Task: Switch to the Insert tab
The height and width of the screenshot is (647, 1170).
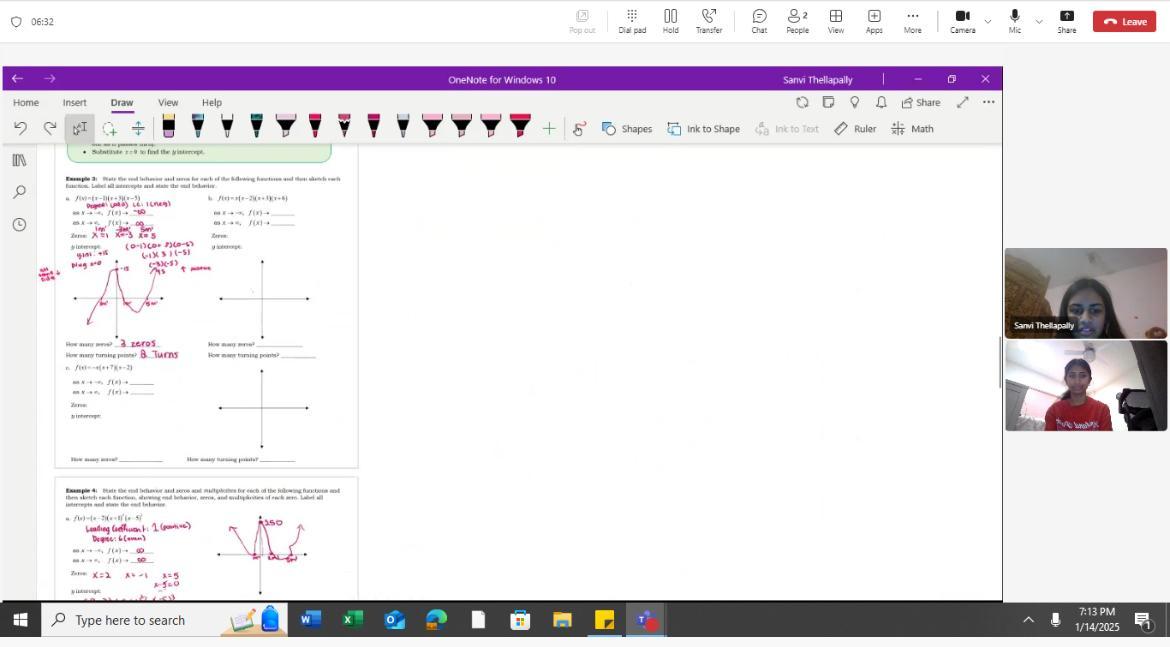Action: 74,102
